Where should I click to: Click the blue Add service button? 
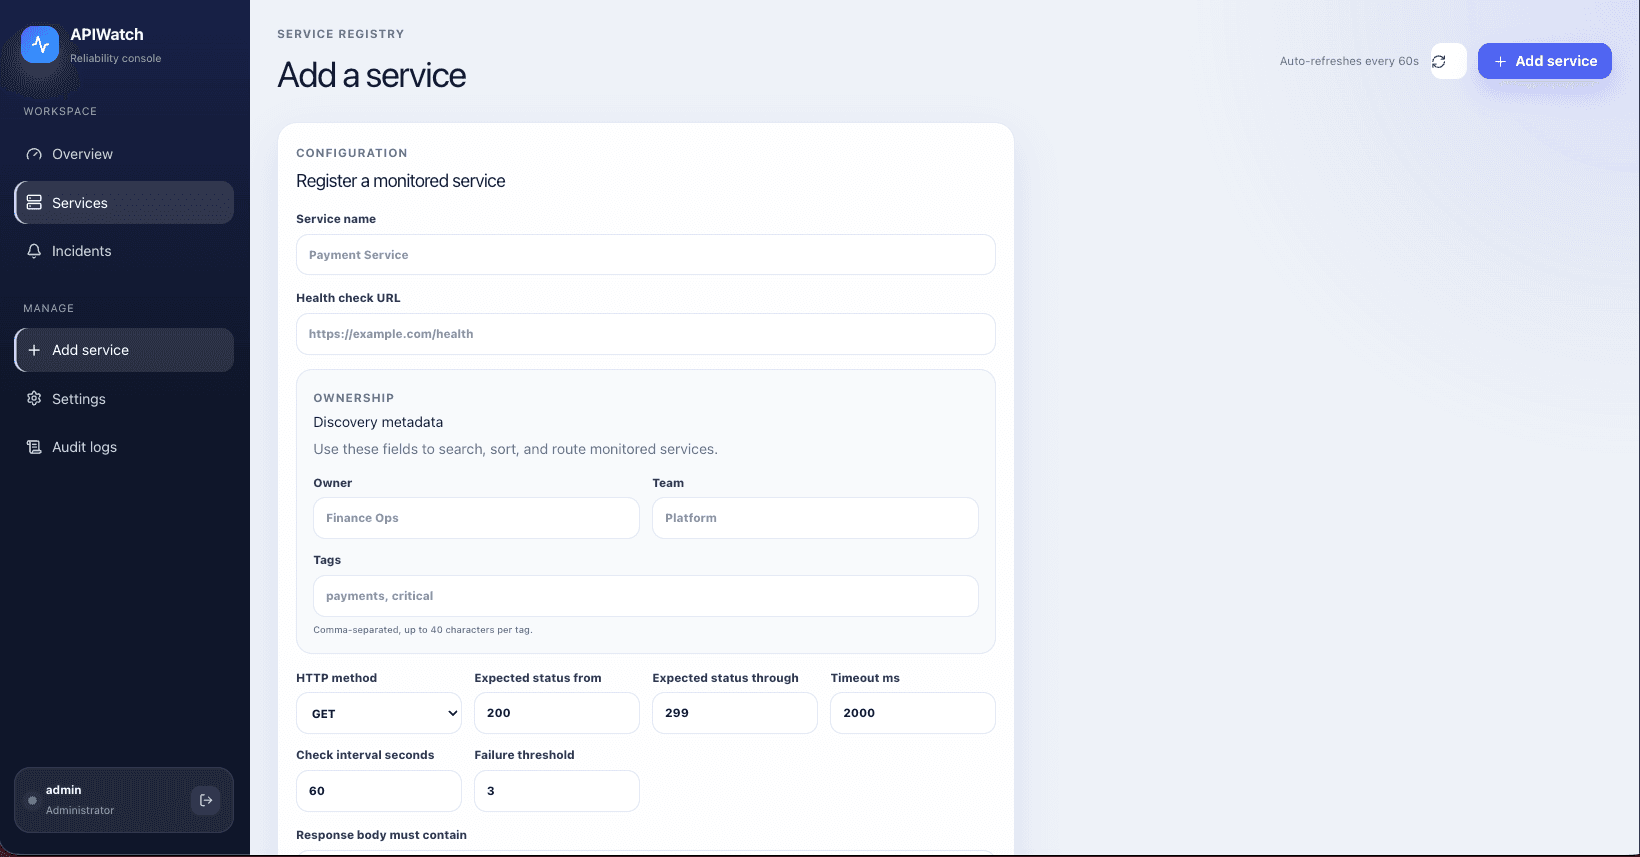1545,61
